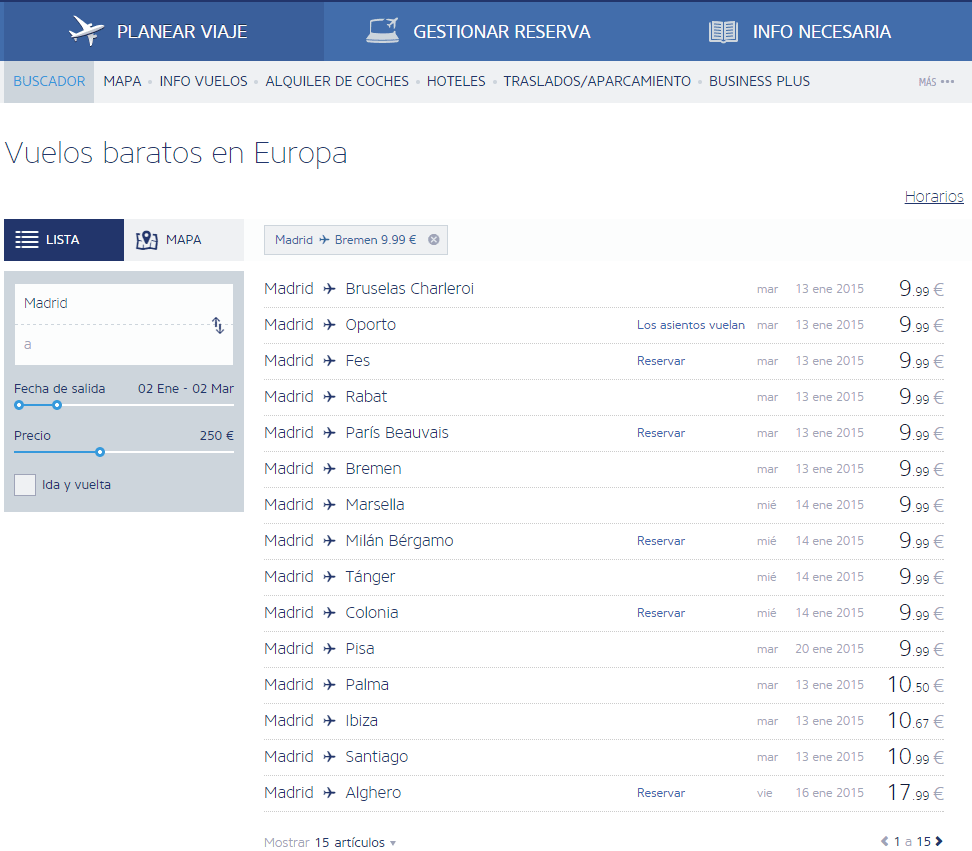
Task: Click the Marsella destination name
Action: pos(374,505)
